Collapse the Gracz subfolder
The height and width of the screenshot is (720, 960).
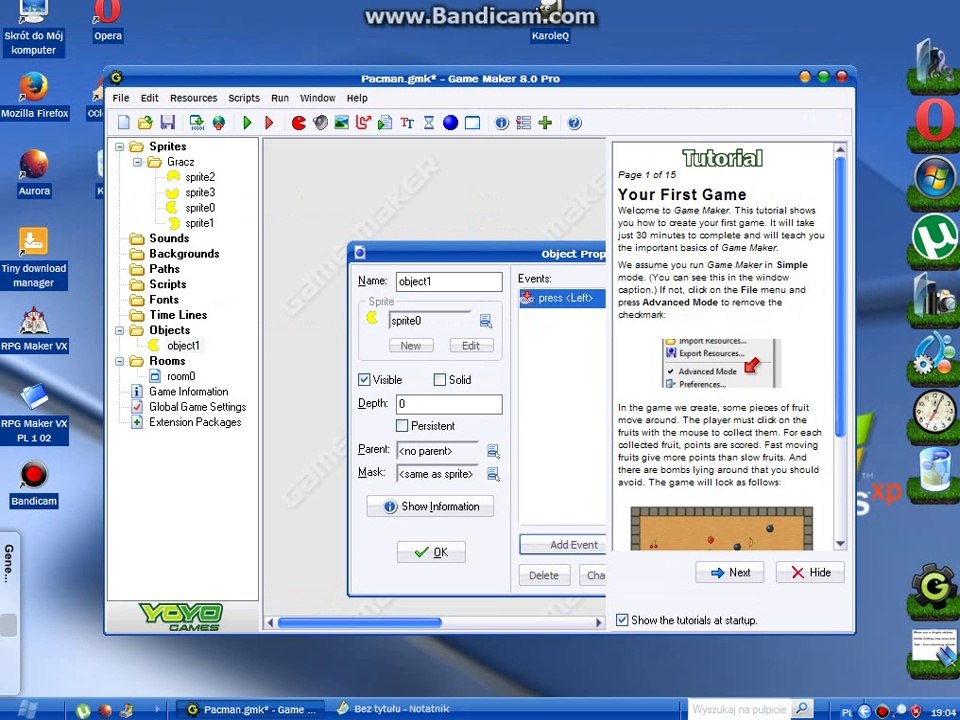[x=138, y=162]
